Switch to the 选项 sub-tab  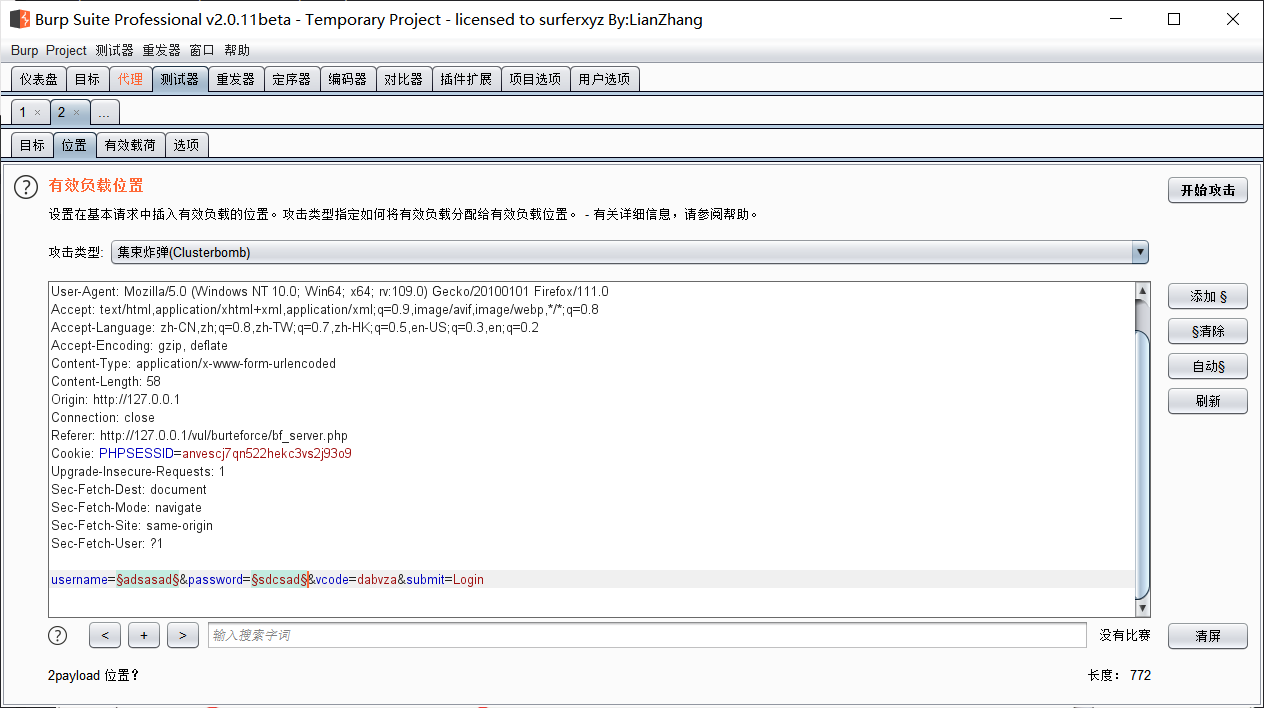click(186, 145)
